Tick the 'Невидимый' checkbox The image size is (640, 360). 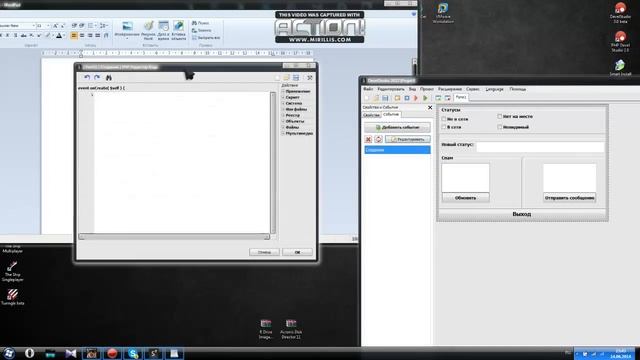pyautogui.click(x=500, y=127)
